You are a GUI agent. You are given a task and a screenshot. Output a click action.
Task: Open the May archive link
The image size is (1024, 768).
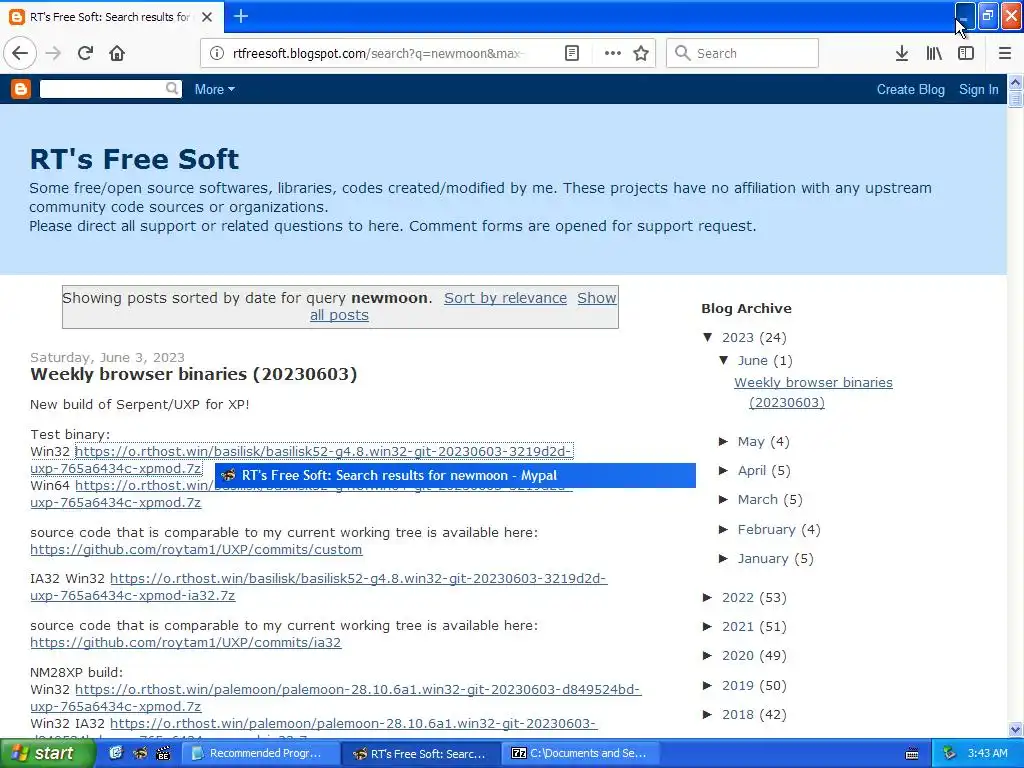click(751, 442)
